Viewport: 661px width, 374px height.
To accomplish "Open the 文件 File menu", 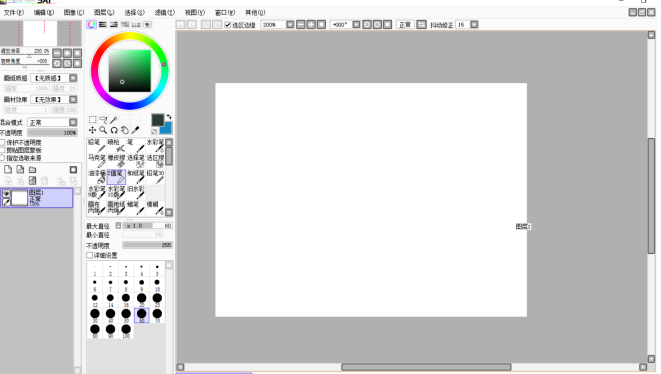I will 13,13.
